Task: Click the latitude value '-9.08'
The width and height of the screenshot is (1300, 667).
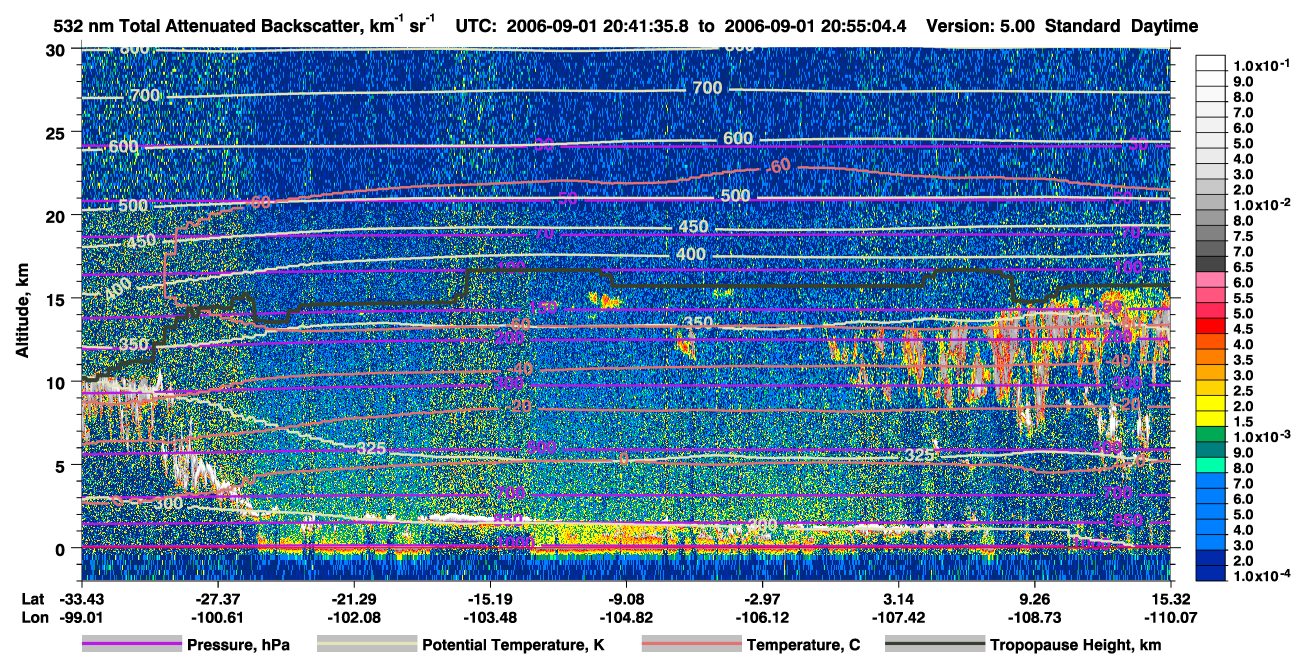Action: (626, 597)
